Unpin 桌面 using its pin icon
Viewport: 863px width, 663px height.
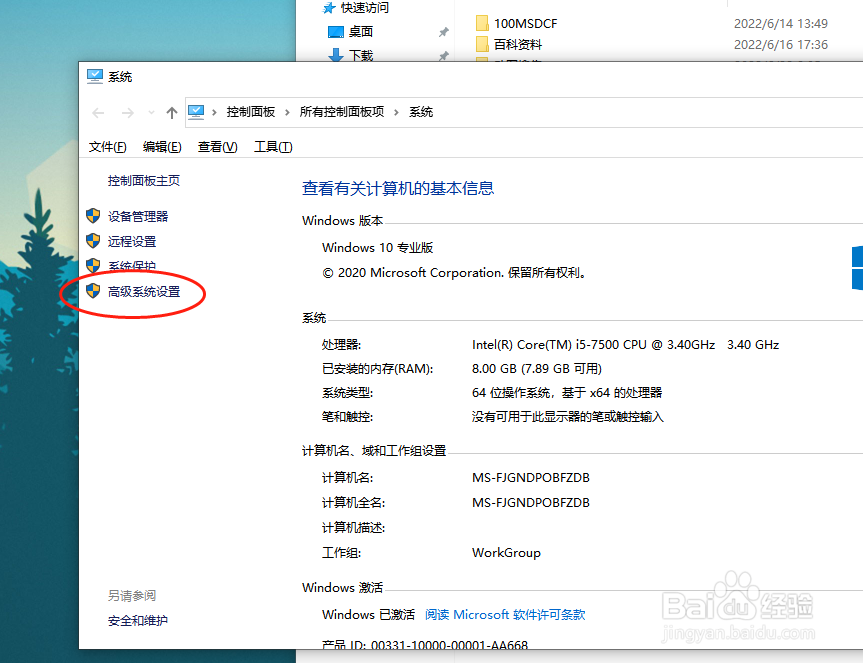(x=444, y=32)
